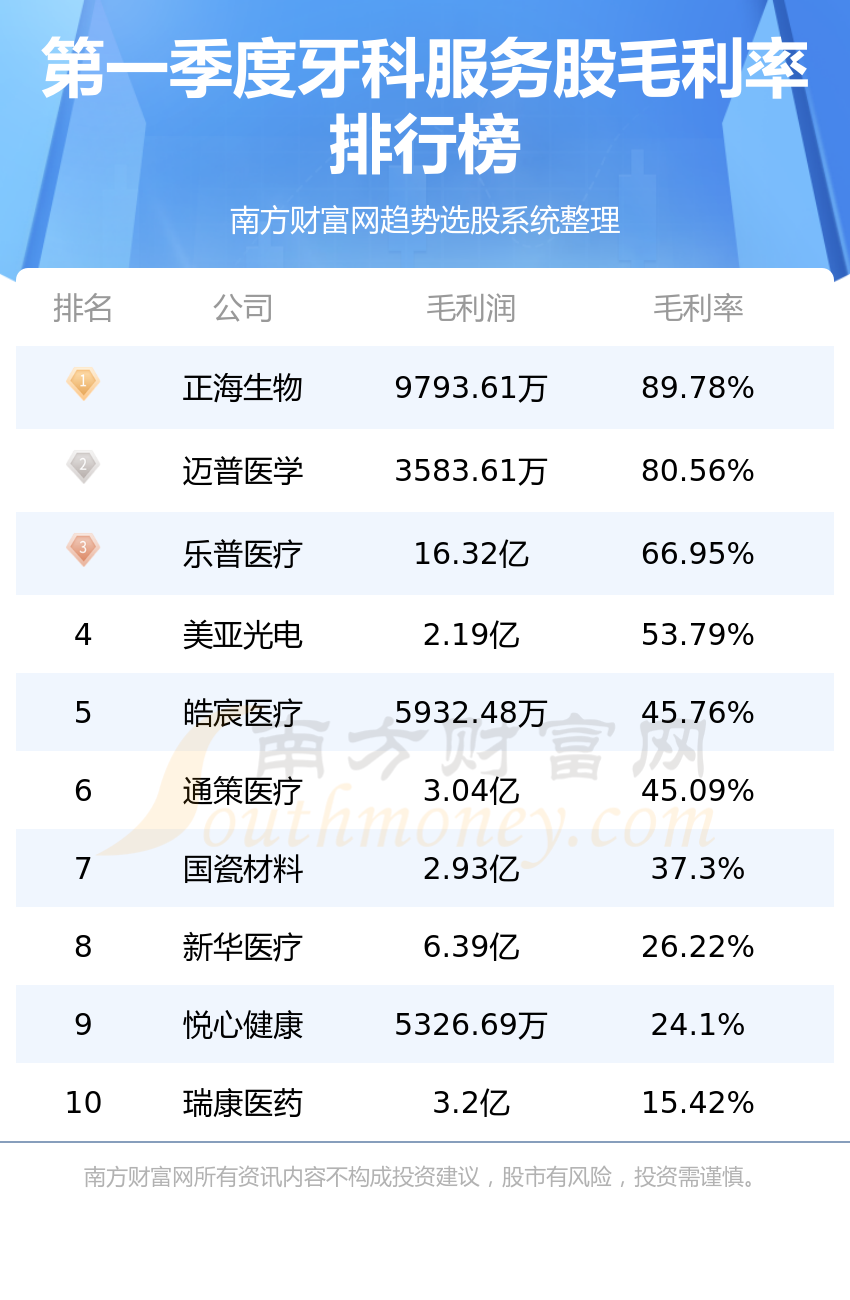The image size is (850, 1300).
Task: Click company name 迈普医学
Action: [243, 471]
